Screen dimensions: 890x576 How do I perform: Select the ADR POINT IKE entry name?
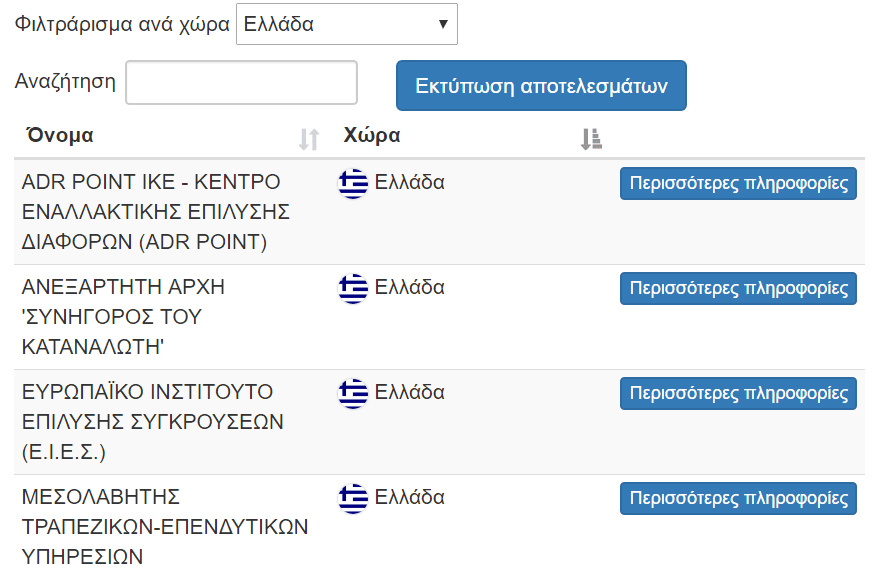(156, 212)
